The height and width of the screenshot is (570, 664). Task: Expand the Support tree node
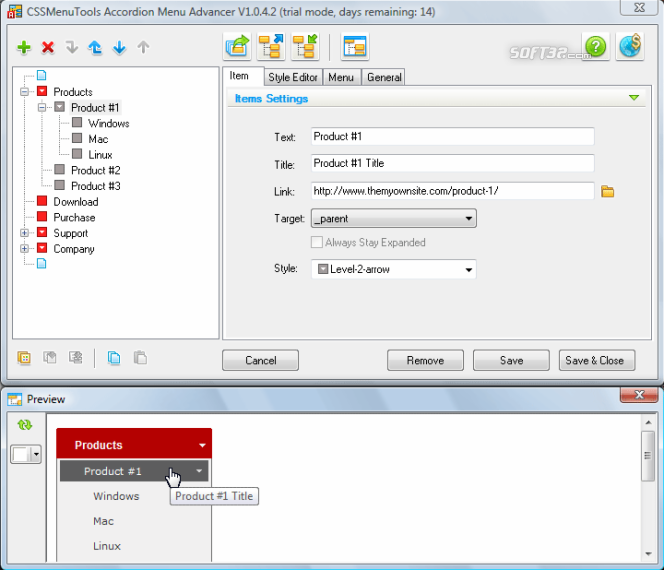click(25, 233)
